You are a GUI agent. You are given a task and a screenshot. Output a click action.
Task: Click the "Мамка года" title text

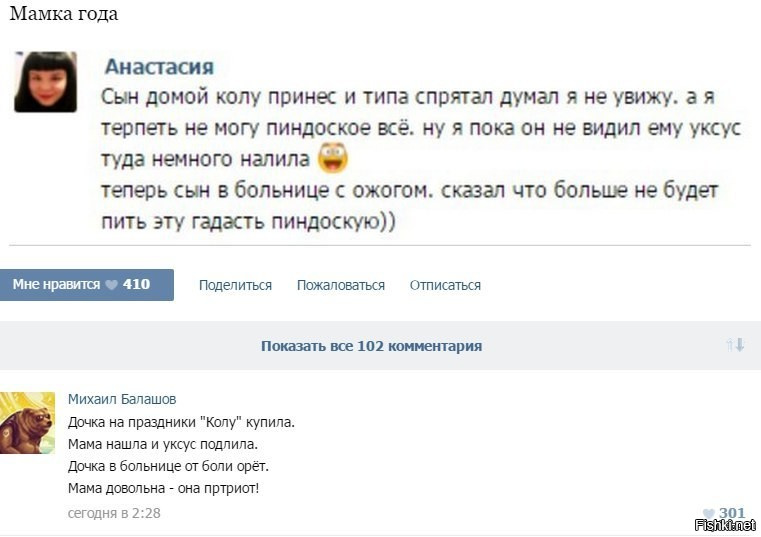coord(63,14)
